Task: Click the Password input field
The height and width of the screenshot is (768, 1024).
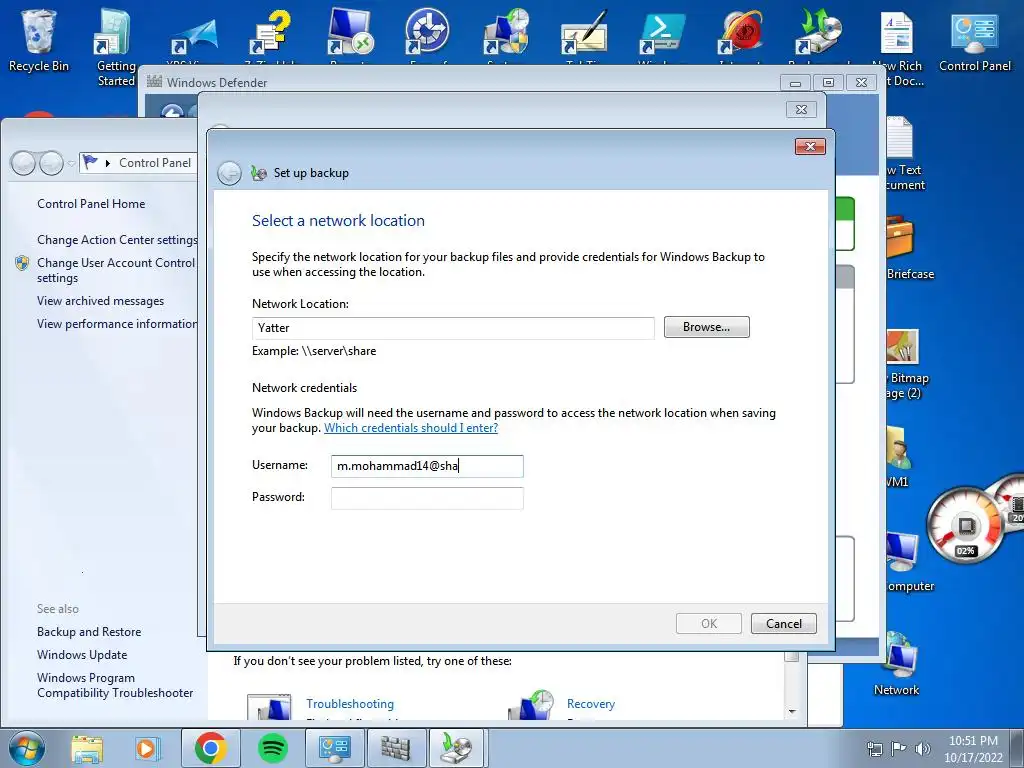Action: 427,498
